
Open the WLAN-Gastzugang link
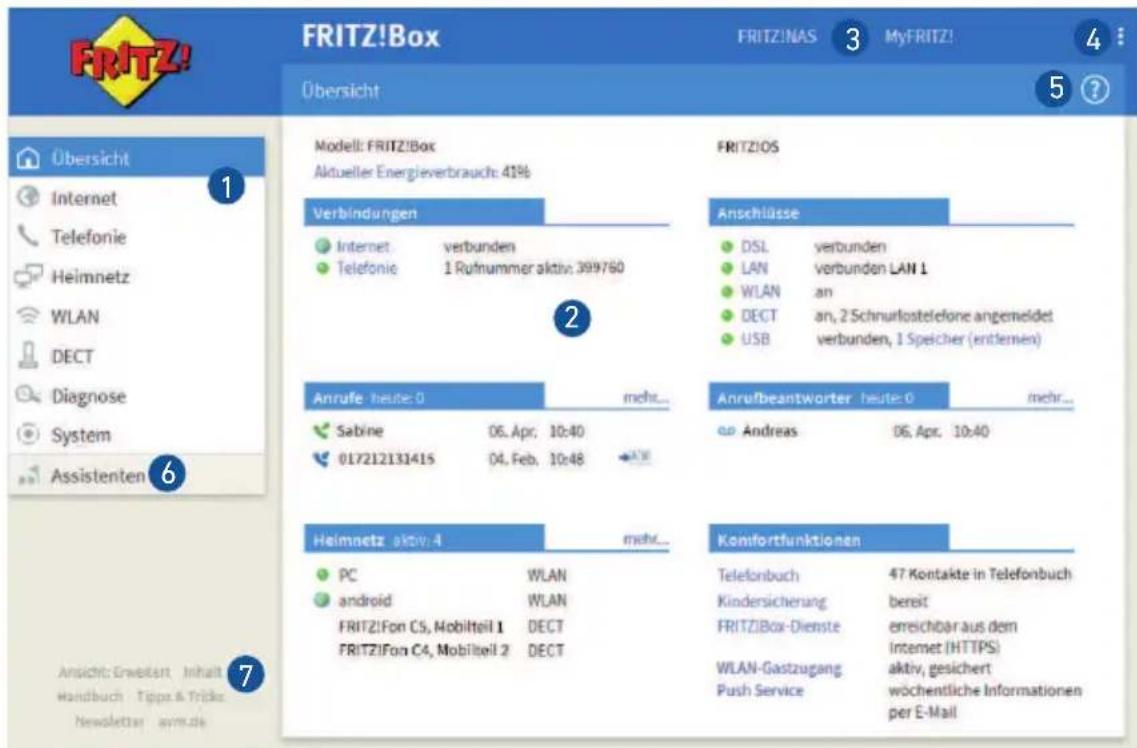(x=779, y=668)
